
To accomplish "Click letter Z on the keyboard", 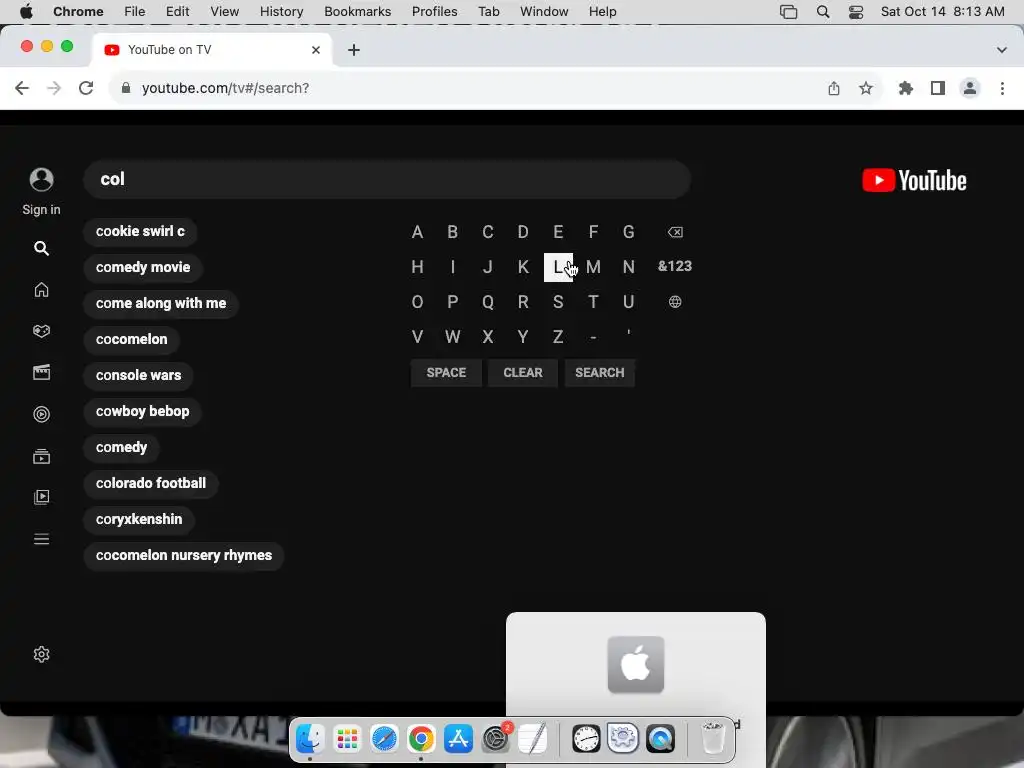I will [x=558, y=337].
